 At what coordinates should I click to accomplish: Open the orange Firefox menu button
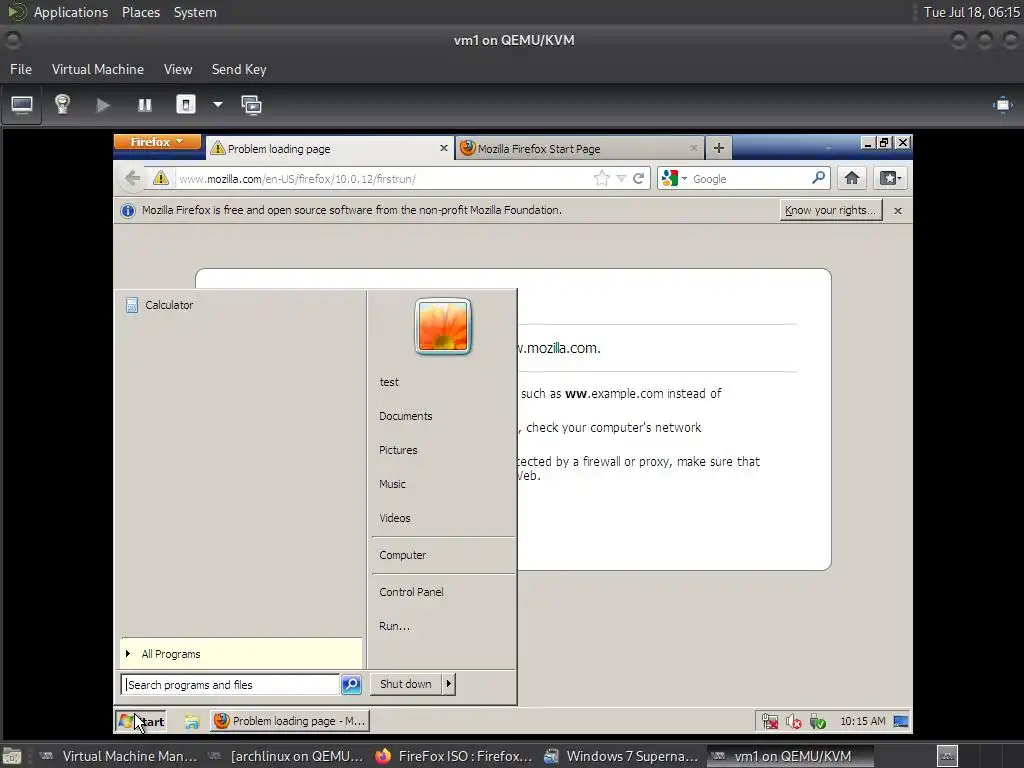pos(157,142)
